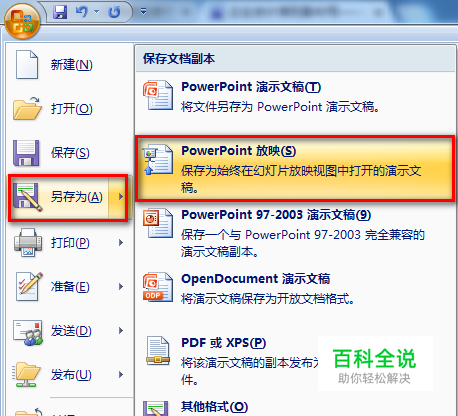Expand the 发送(D) submenu arrow
458x416 pixels.
coord(121,331)
